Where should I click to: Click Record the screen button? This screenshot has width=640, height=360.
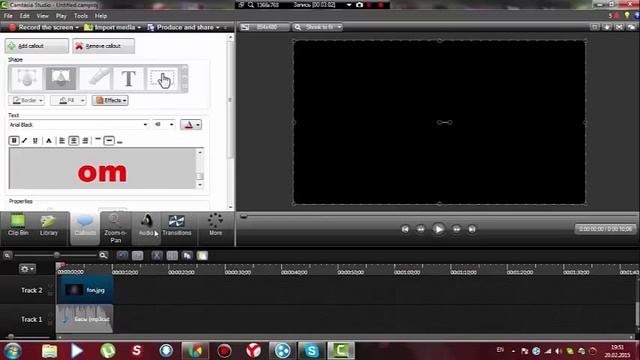pos(41,27)
